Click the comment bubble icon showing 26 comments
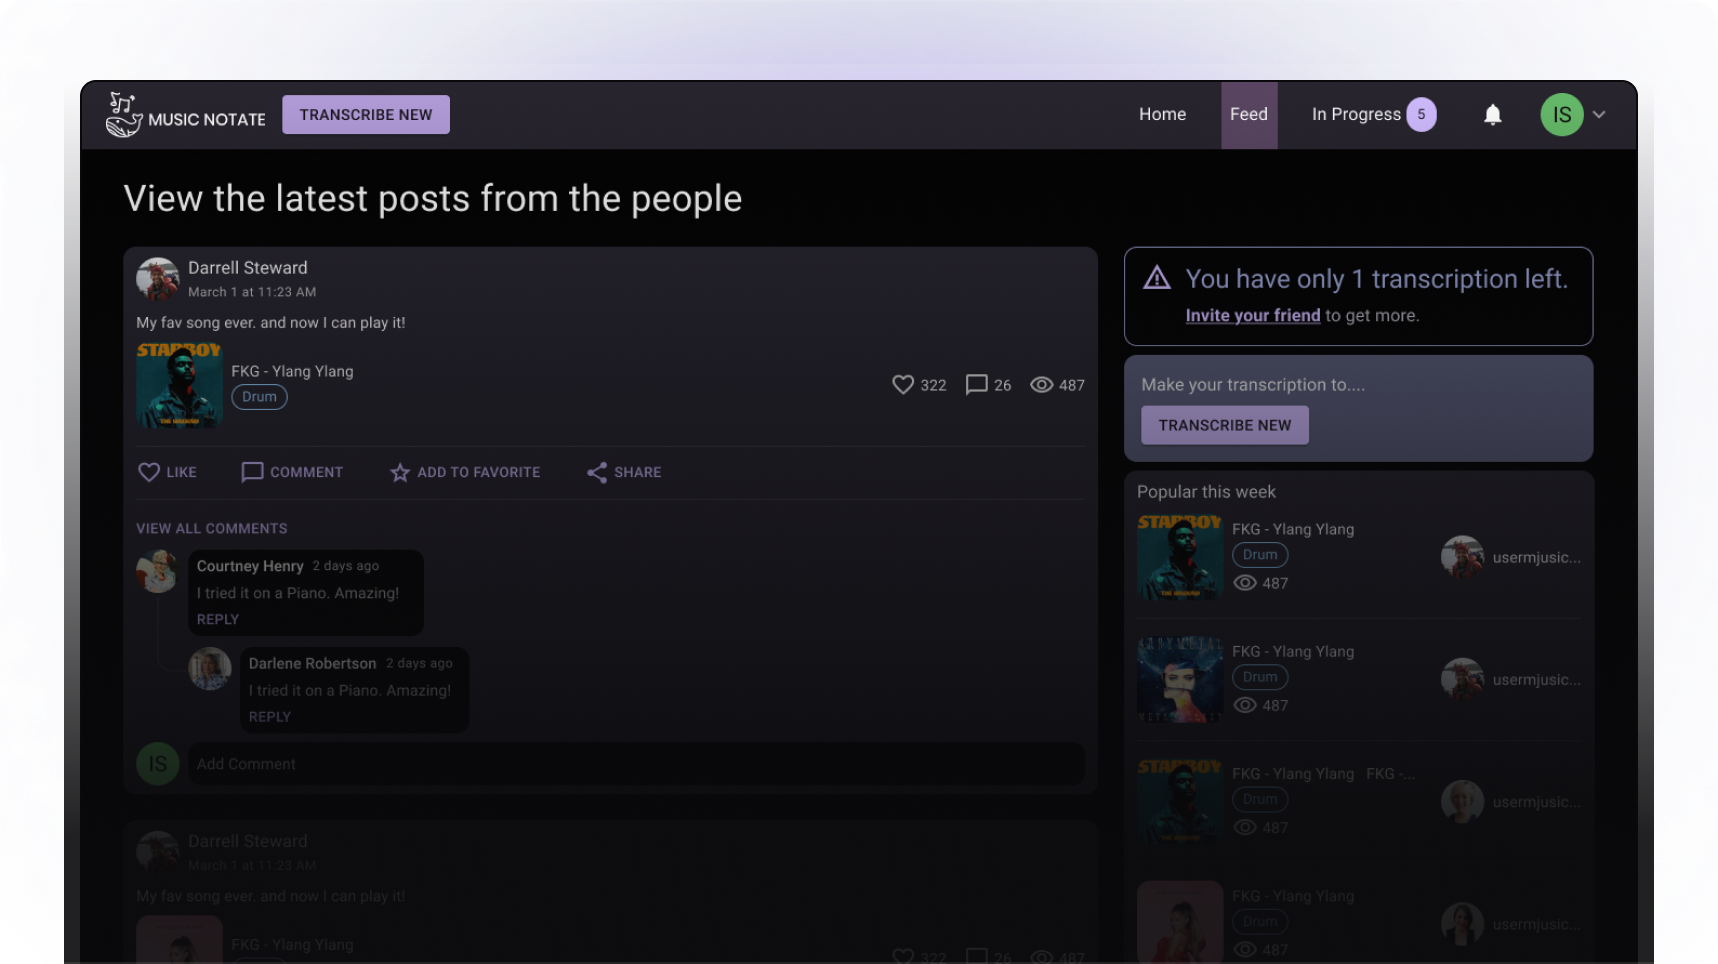Viewport: 1718px width, 964px height. tap(974, 385)
